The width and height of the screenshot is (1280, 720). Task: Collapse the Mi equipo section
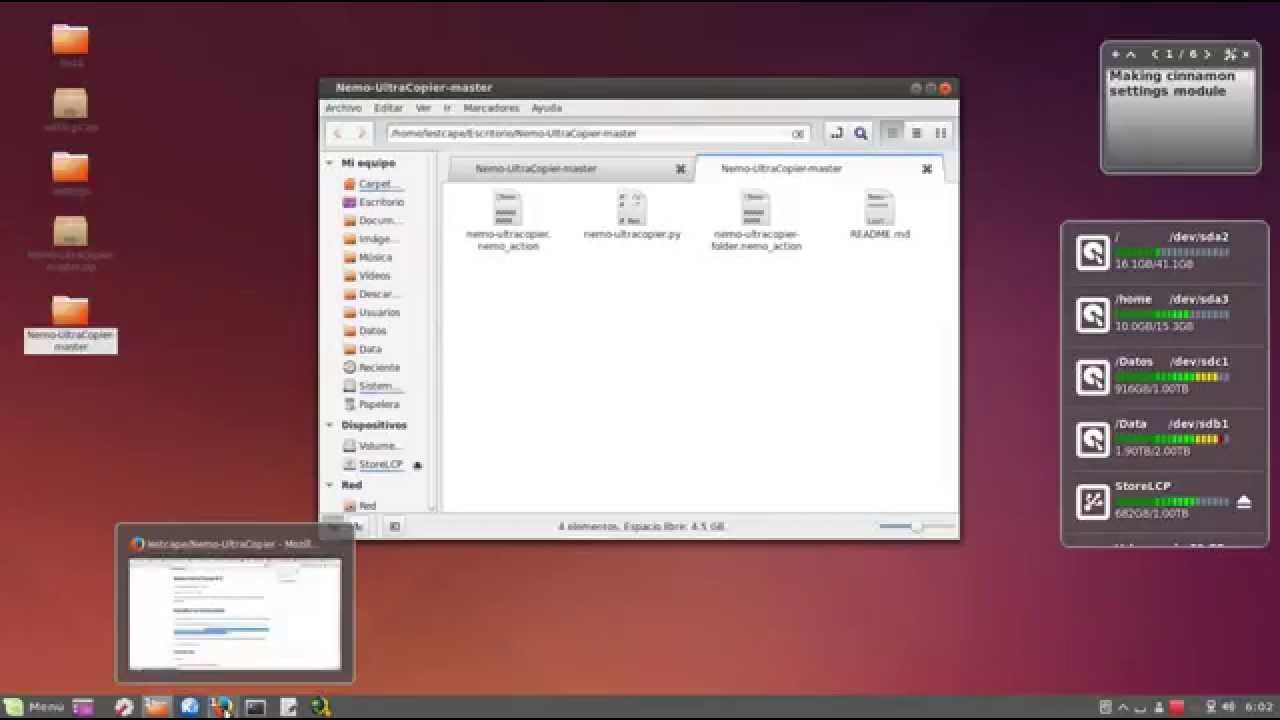[330, 163]
